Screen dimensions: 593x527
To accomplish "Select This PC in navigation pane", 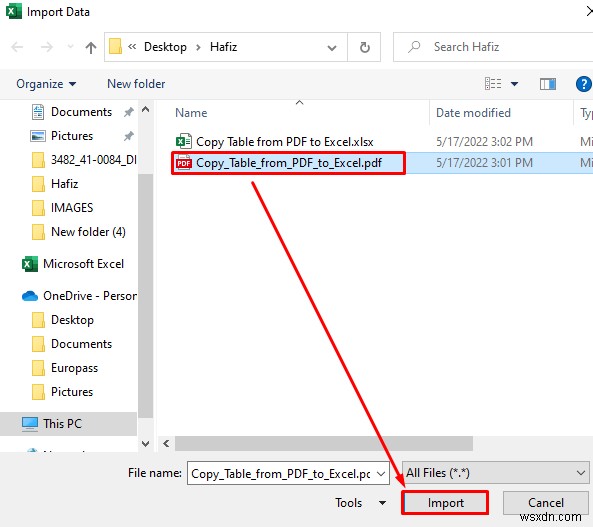I will click(68, 424).
